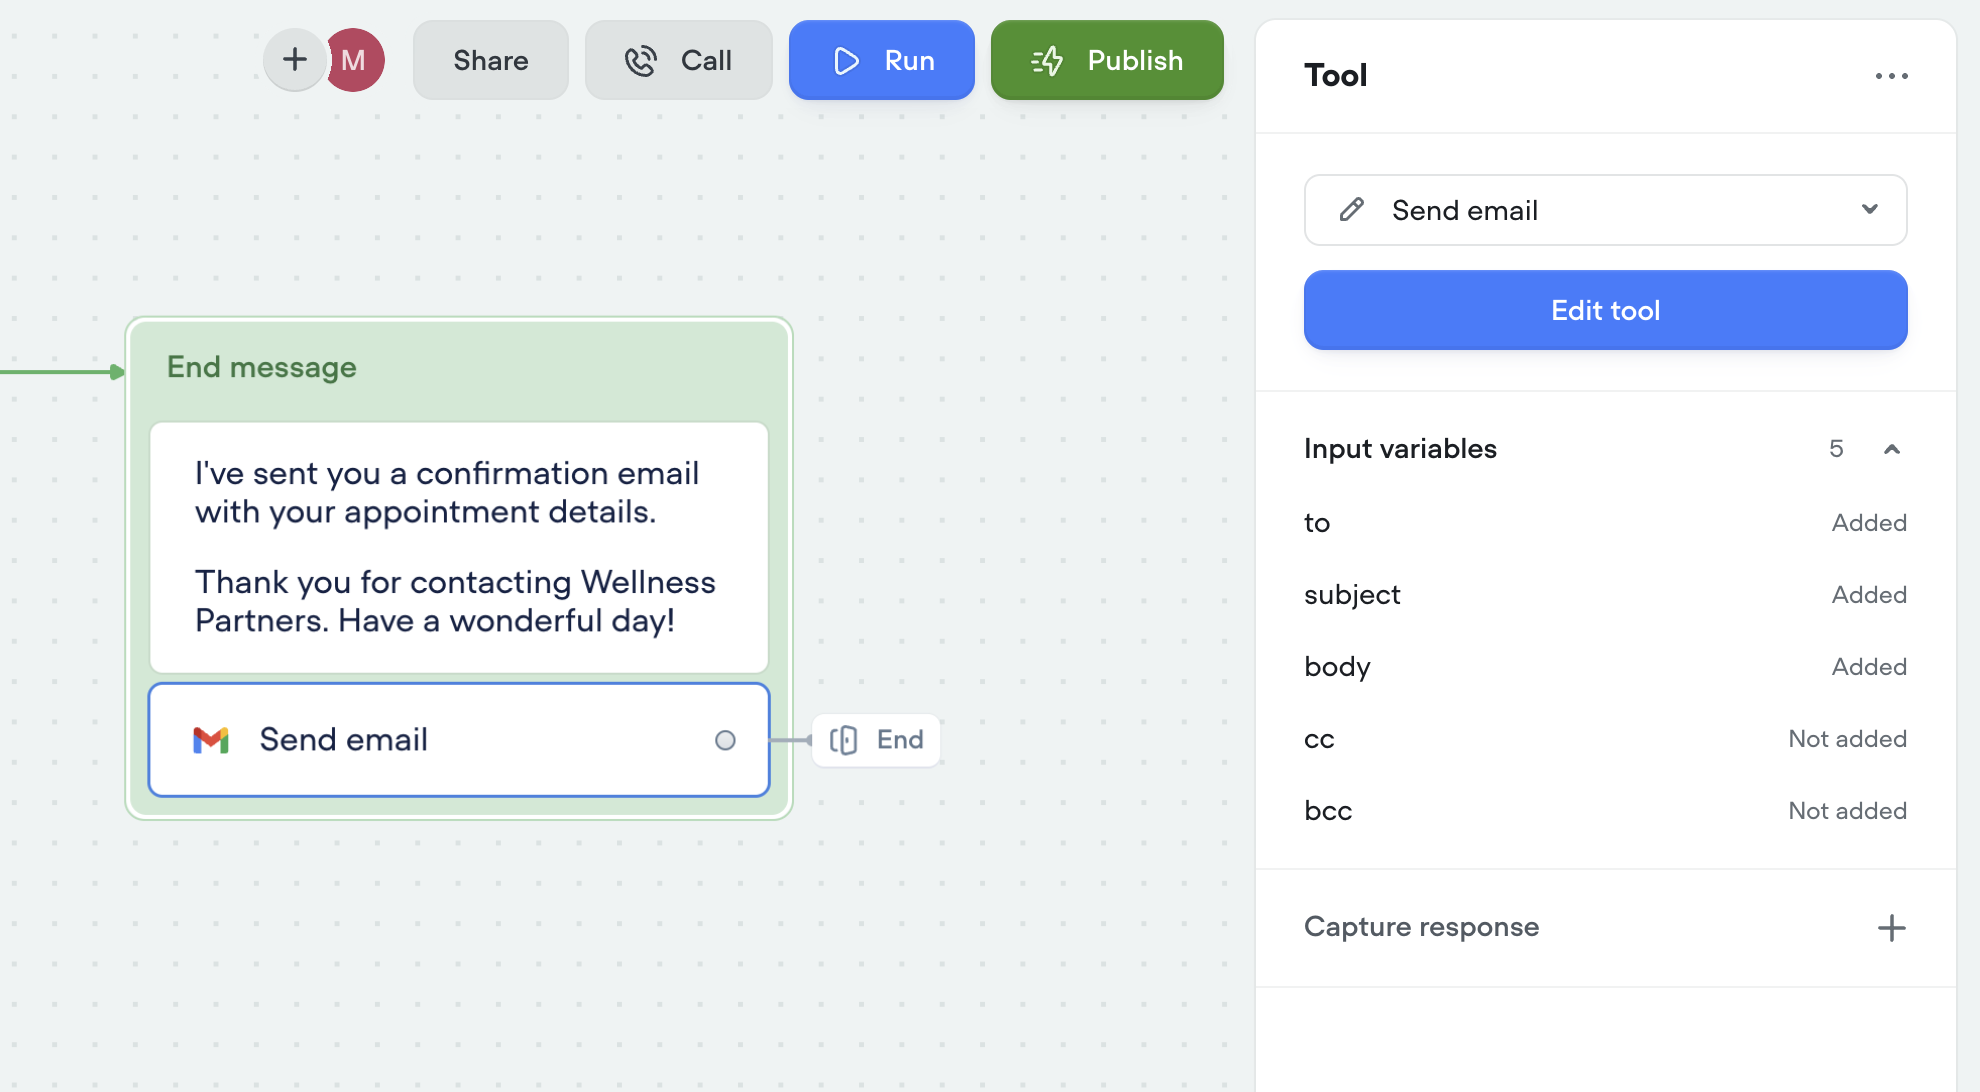Click the plus add-collaborator icon
Screen dimensions: 1980x1092
294,60
